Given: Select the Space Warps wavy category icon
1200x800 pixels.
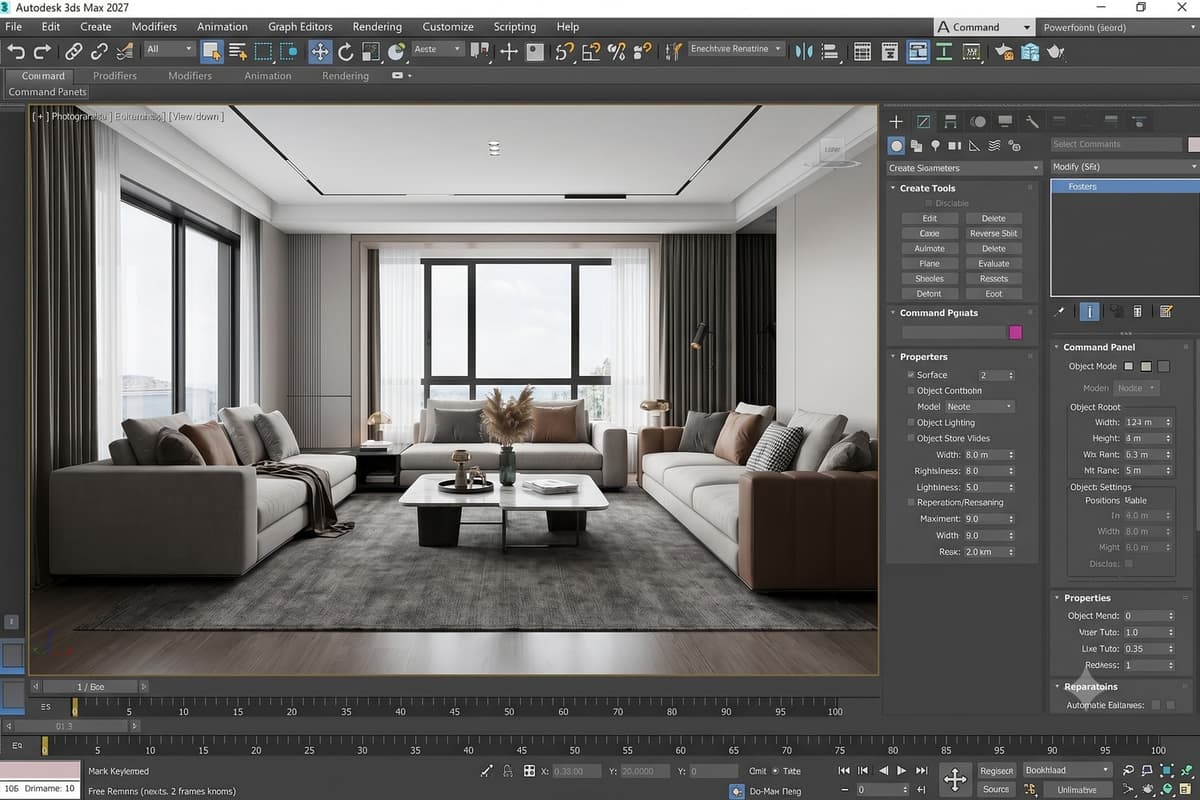Looking at the screenshot, I should tap(994, 146).
